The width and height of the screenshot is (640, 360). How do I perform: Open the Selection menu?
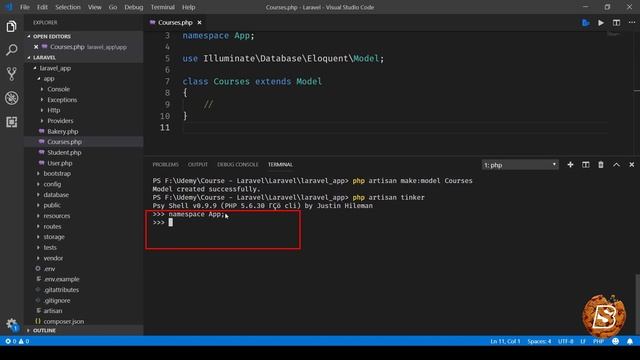[x=68, y=7]
